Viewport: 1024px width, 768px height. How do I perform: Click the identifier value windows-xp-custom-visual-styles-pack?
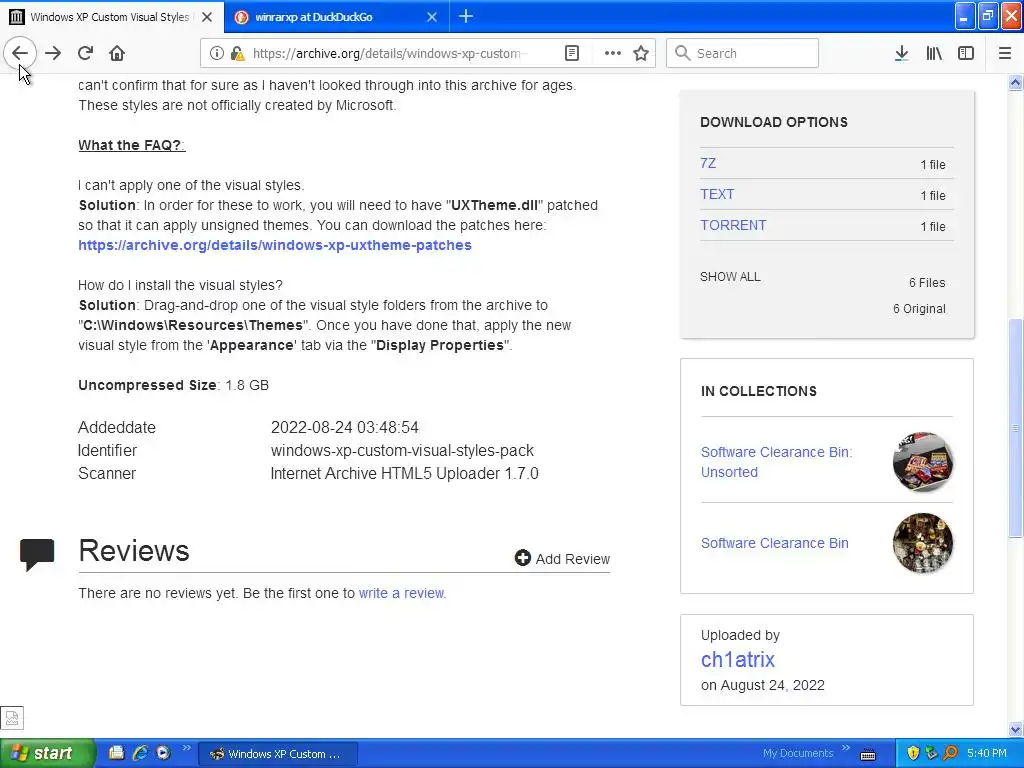402,451
